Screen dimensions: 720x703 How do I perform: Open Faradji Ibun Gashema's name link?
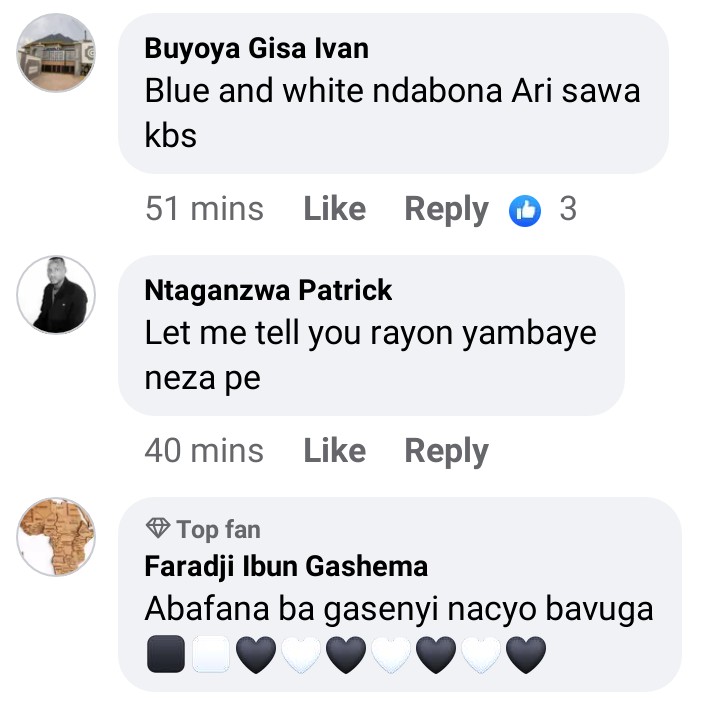(x=286, y=567)
